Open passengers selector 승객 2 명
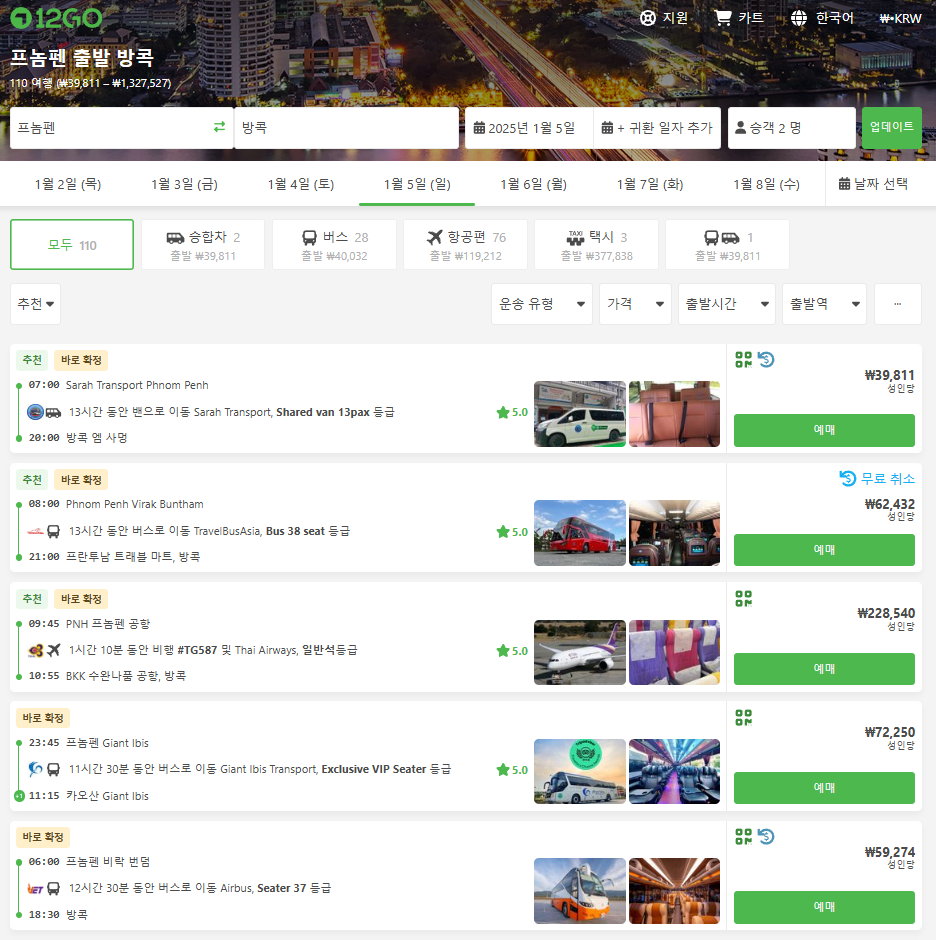This screenshot has height=940, width=936. pos(791,128)
